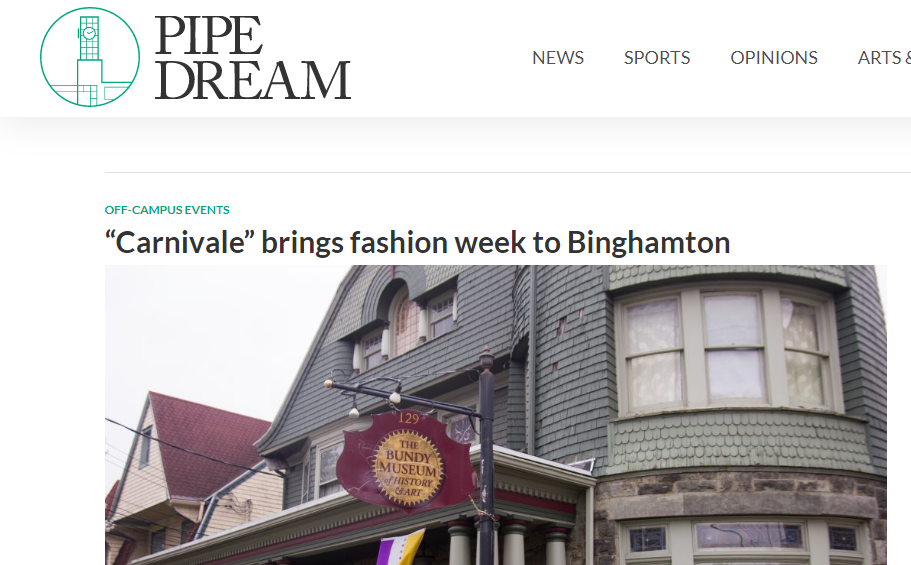Open the SPORTS section
Viewport: 911px width, 565px height.
point(657,58)
